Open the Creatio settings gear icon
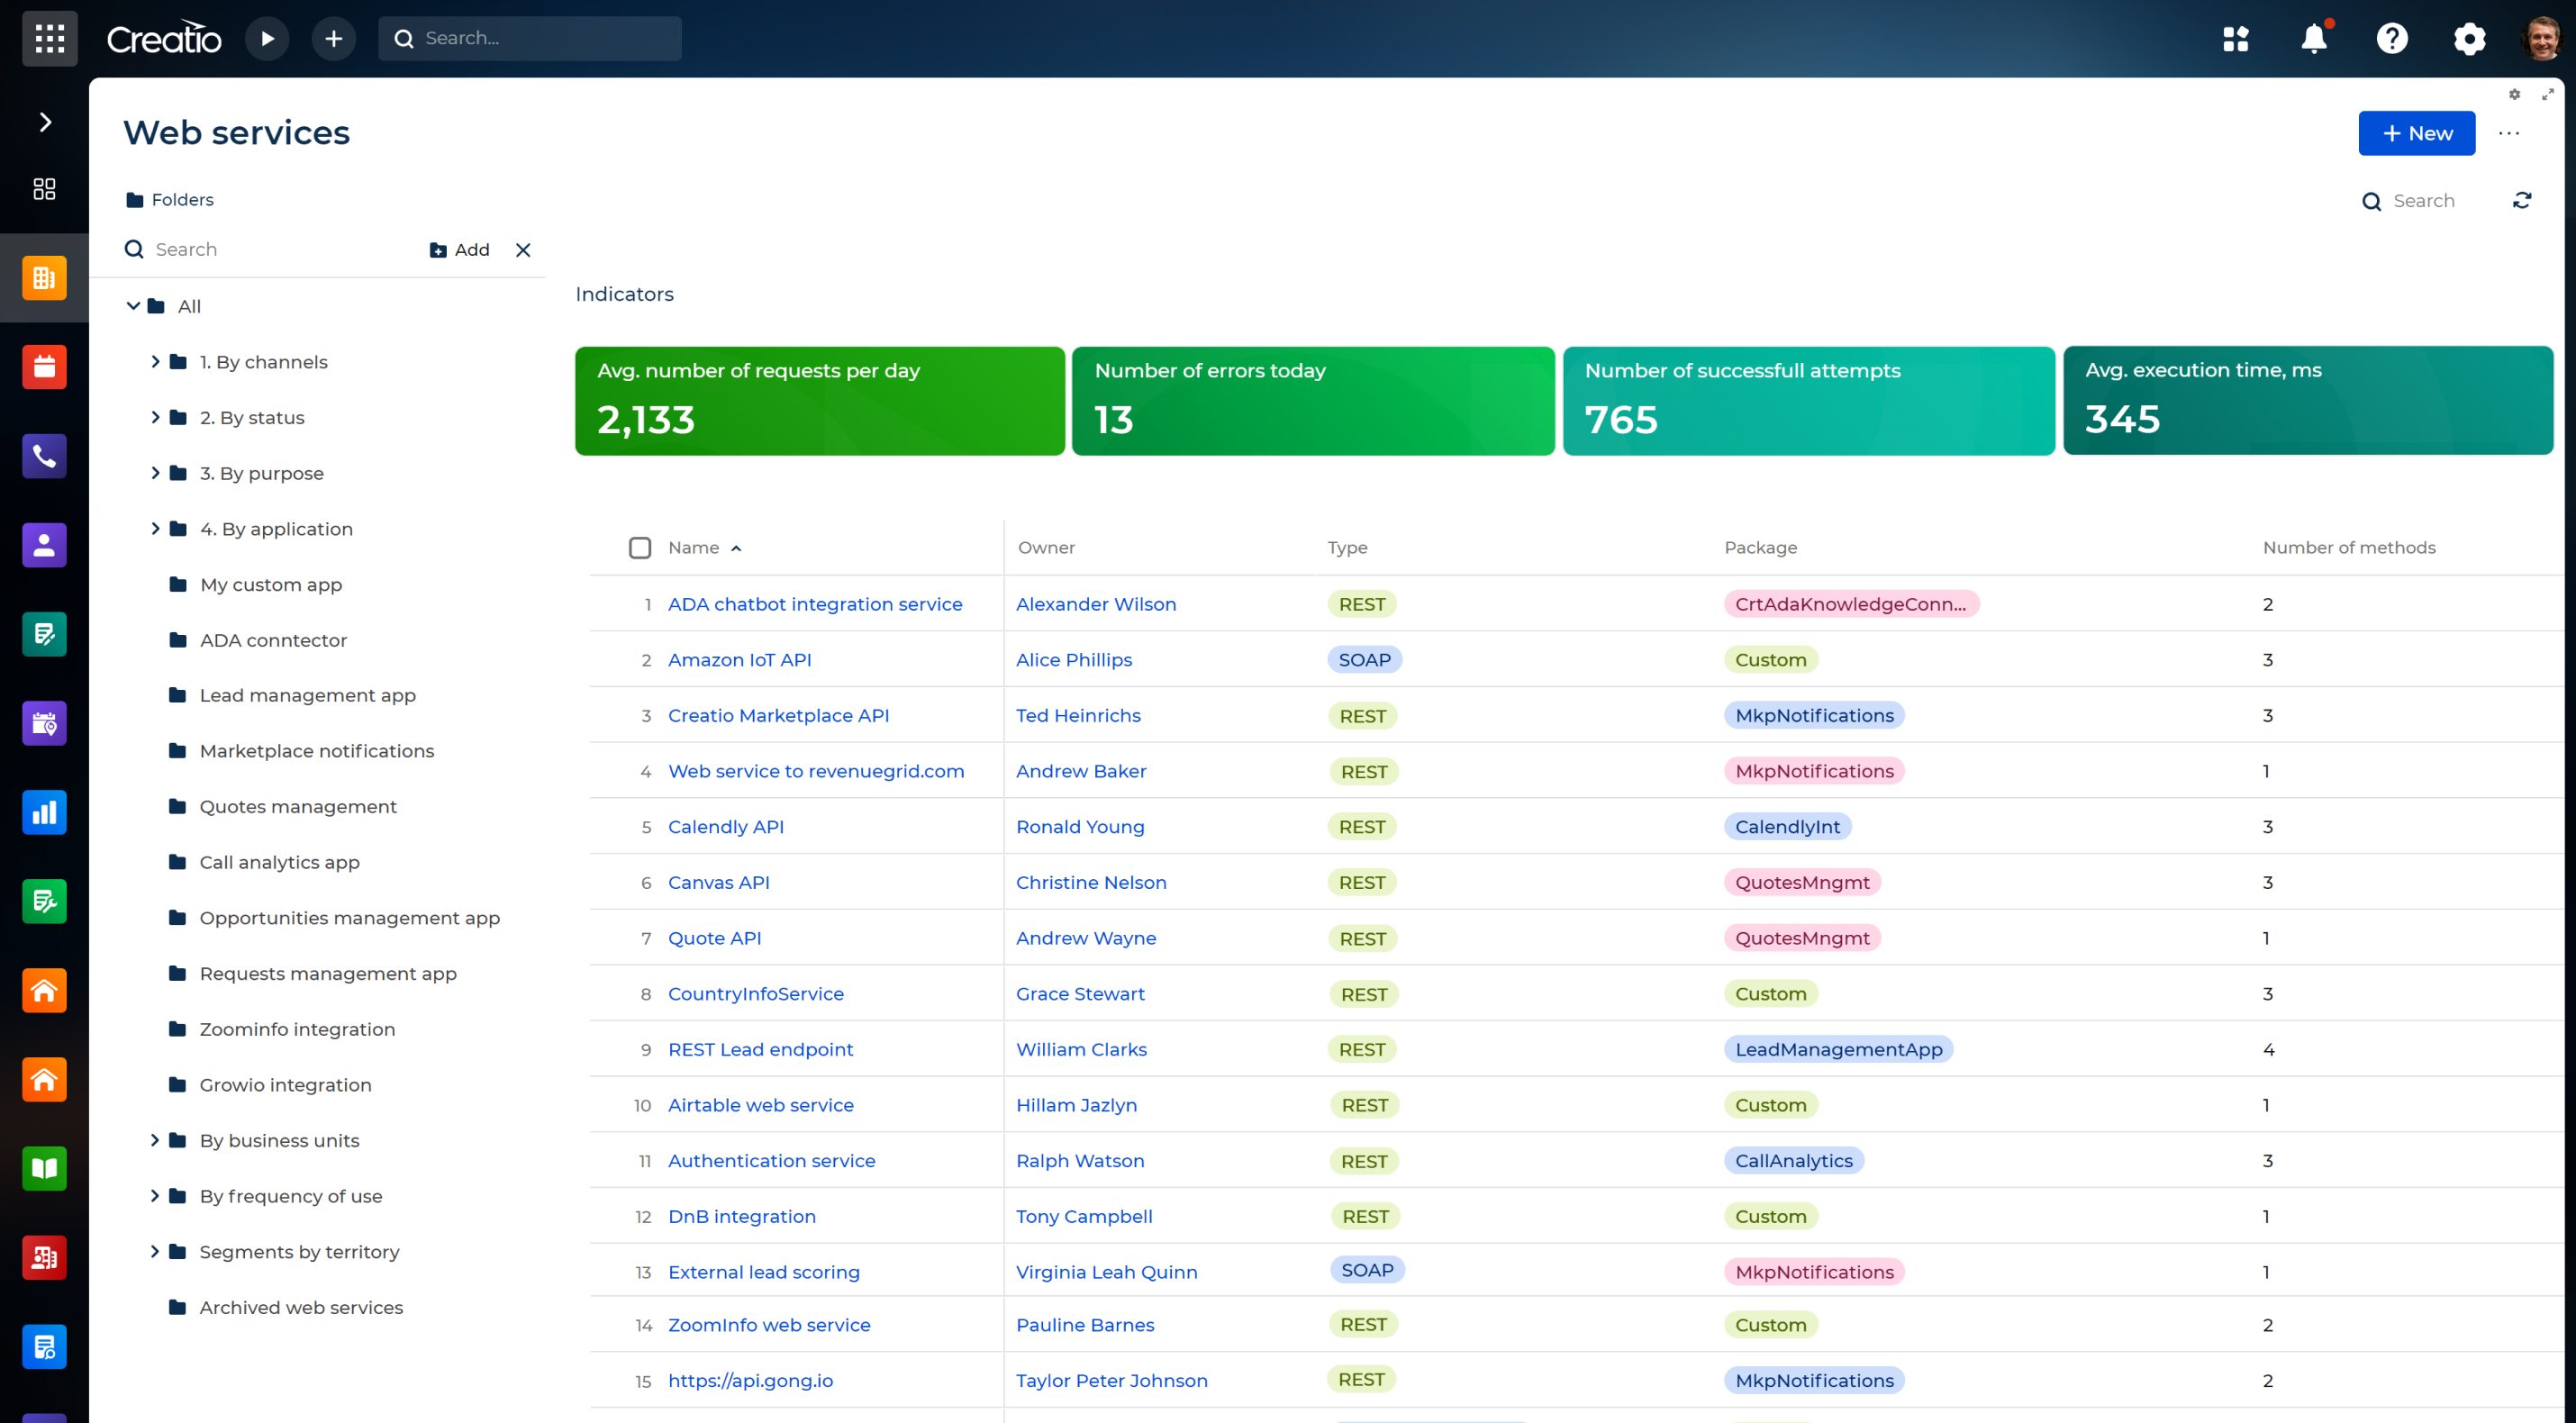Screen dimensions: 2576x1423 [2469, 38]
